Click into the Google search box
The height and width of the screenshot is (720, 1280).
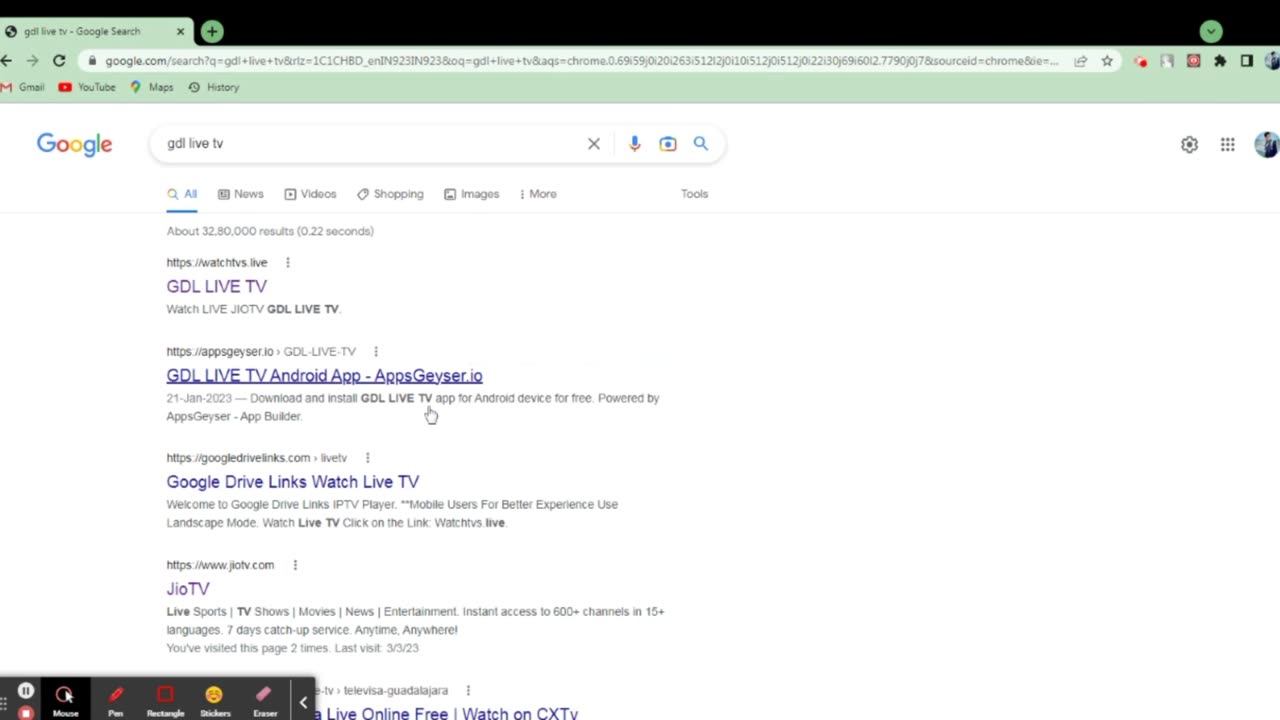(370, 144)
